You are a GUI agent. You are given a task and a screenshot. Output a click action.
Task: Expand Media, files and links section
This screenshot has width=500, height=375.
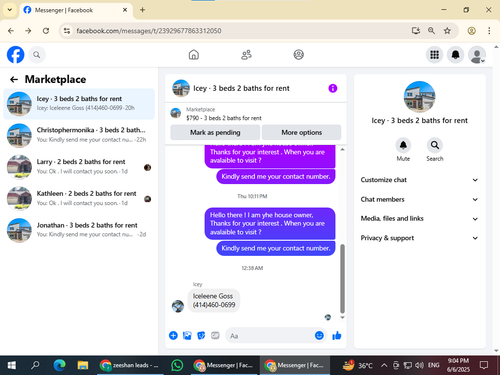pos(419,219)
